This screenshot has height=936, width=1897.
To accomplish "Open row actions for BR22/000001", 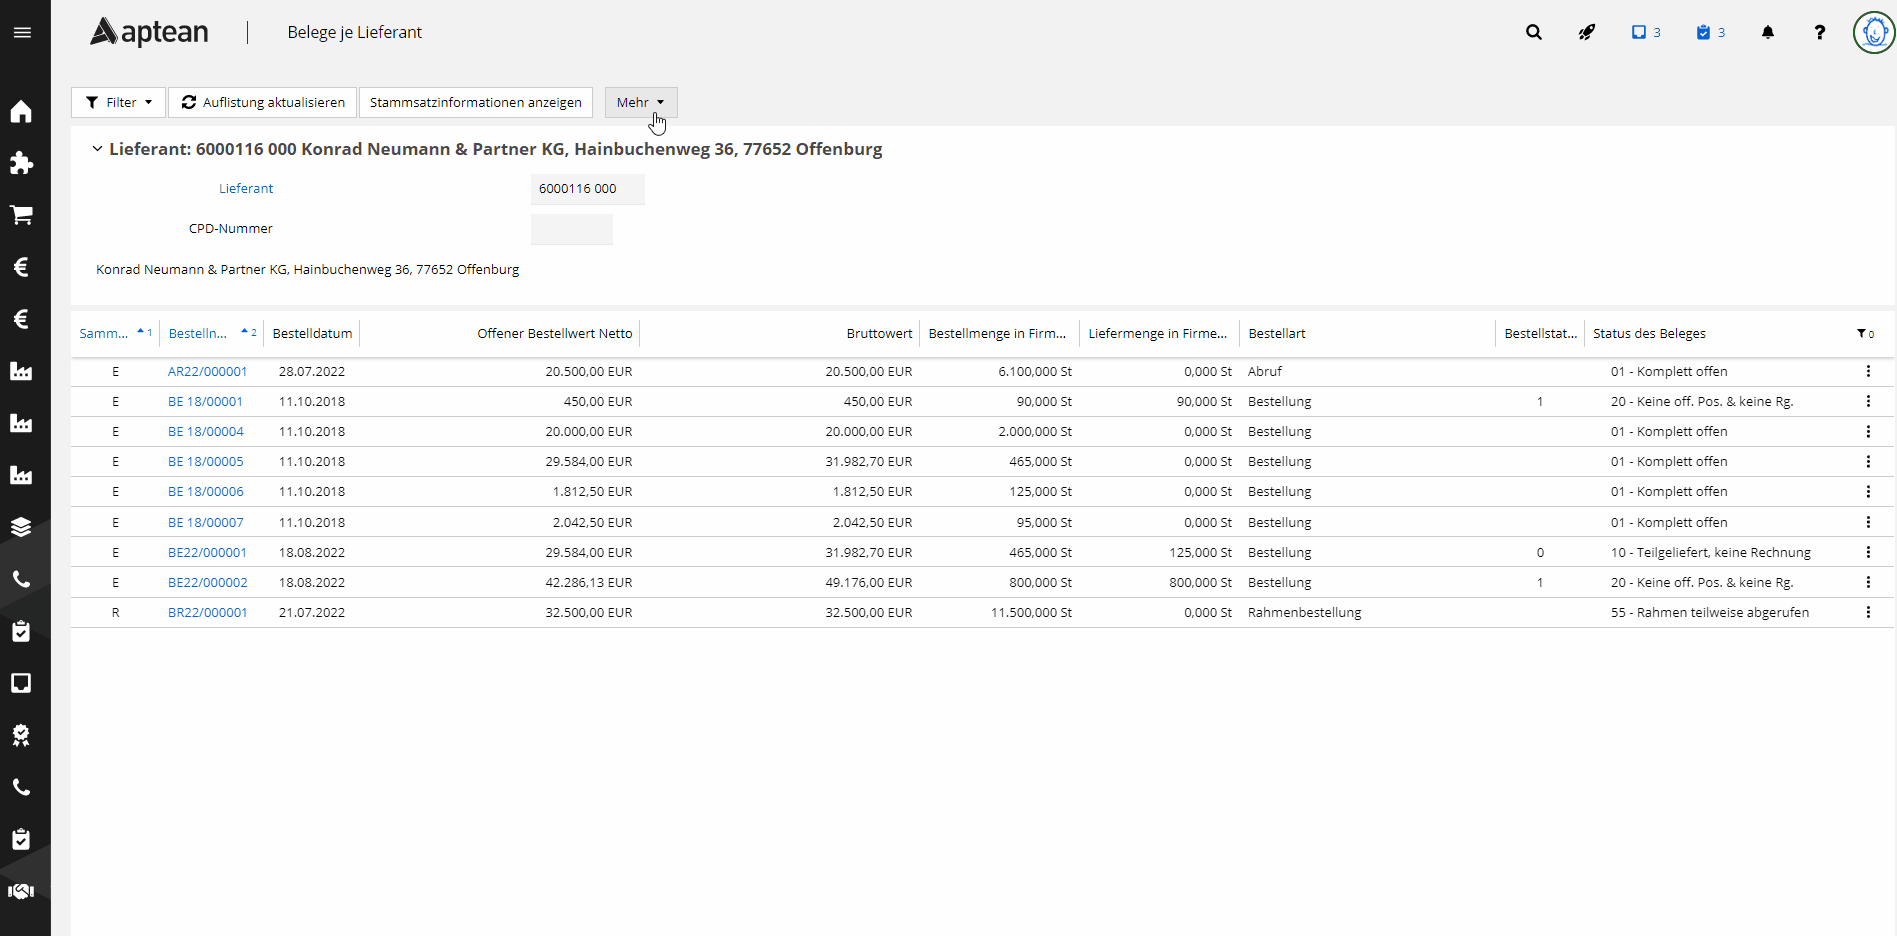I will tap(1868, 612).
